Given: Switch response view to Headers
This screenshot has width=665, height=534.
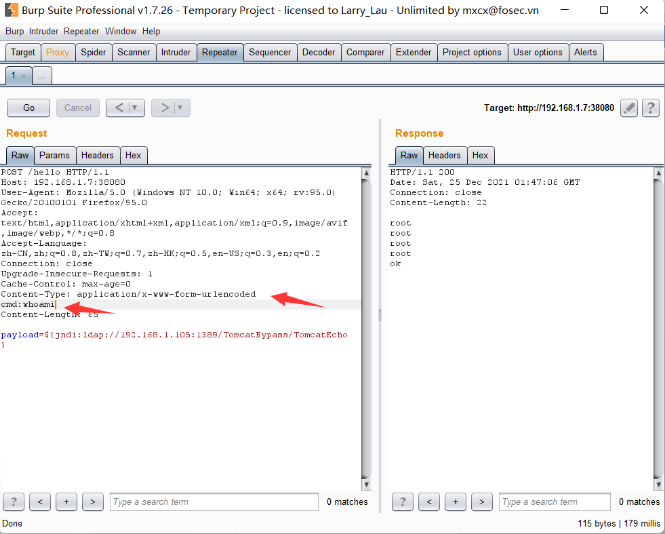Looking at the screenshot, I should pyautogui.click(x=444, y=155).
